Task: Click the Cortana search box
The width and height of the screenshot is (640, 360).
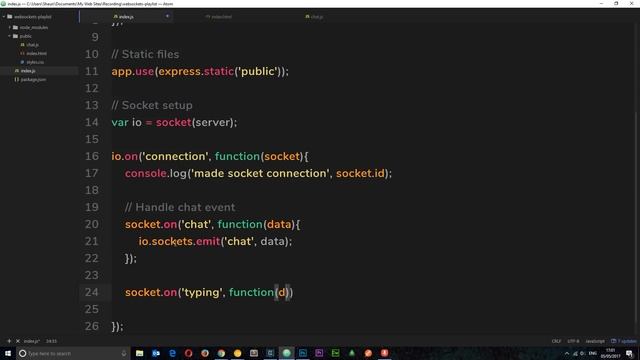Action: [x=73, y=353]
